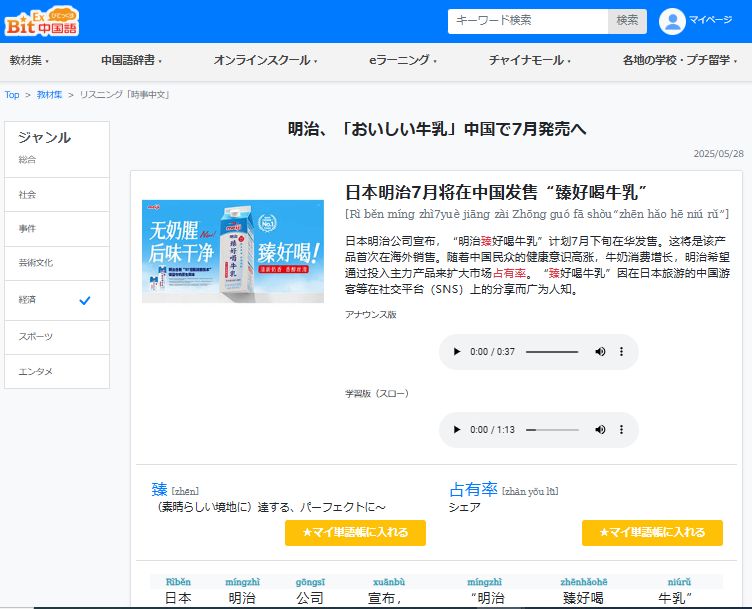
Task: Click the word 宣布 in the pinyin breakdown
Action: tap(384, 598)
